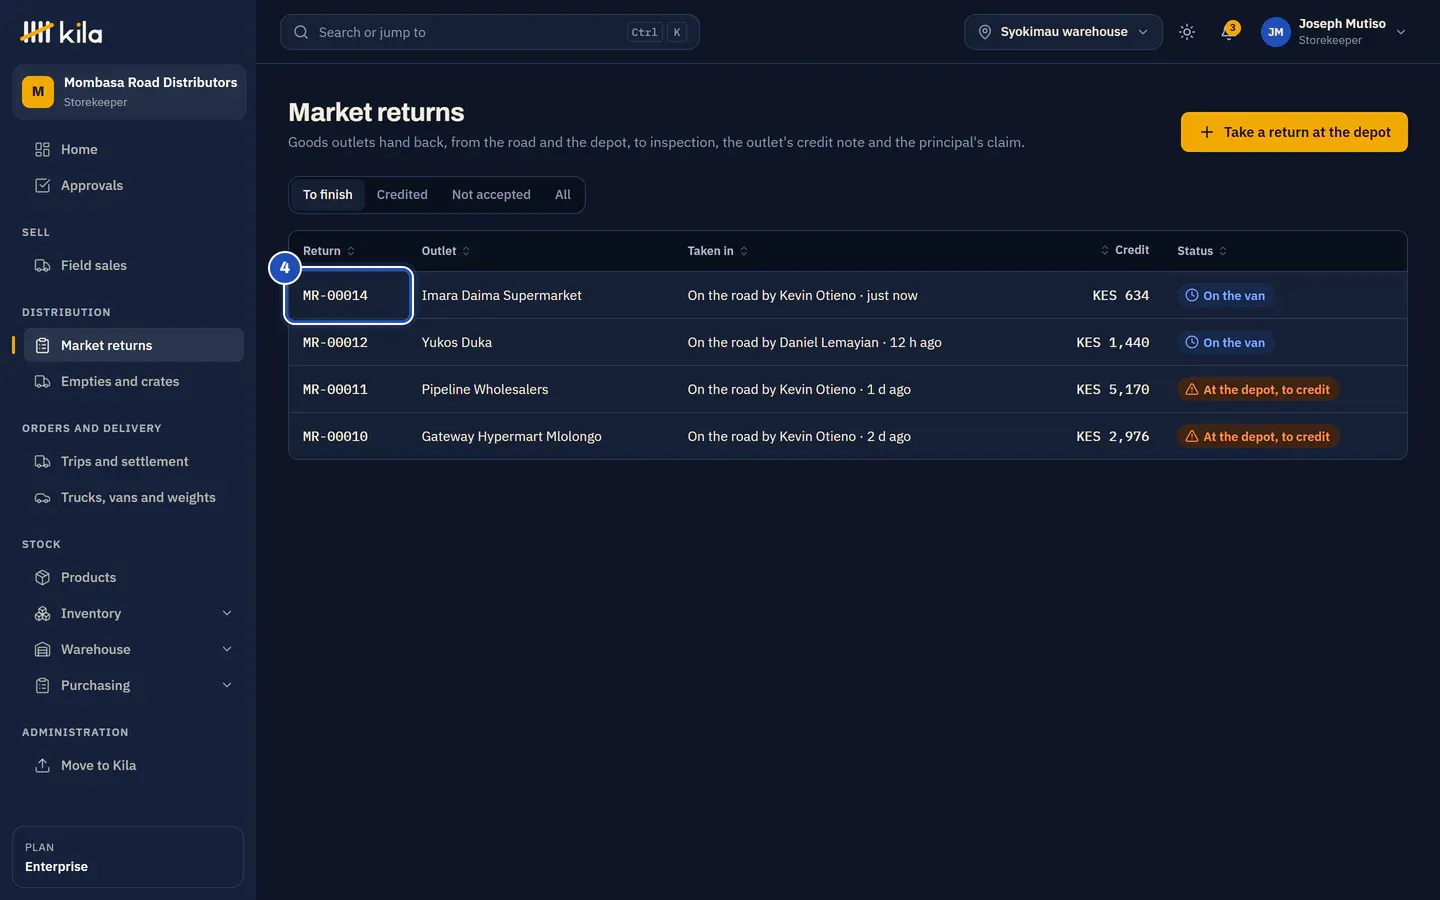
Task: Click the Move to Kila upload icon
Action: (42, 765)
